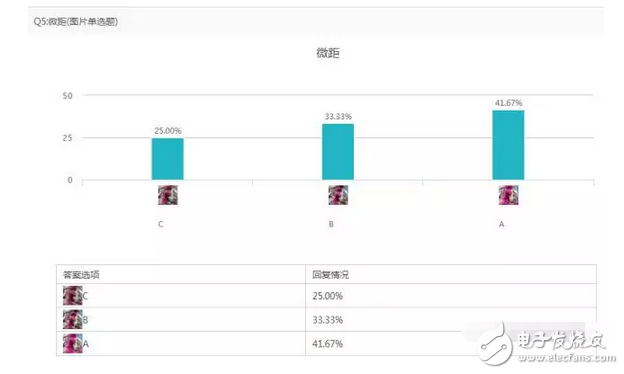
Task: Click the option B thumbnail under the chart
Action: (338, 195)
